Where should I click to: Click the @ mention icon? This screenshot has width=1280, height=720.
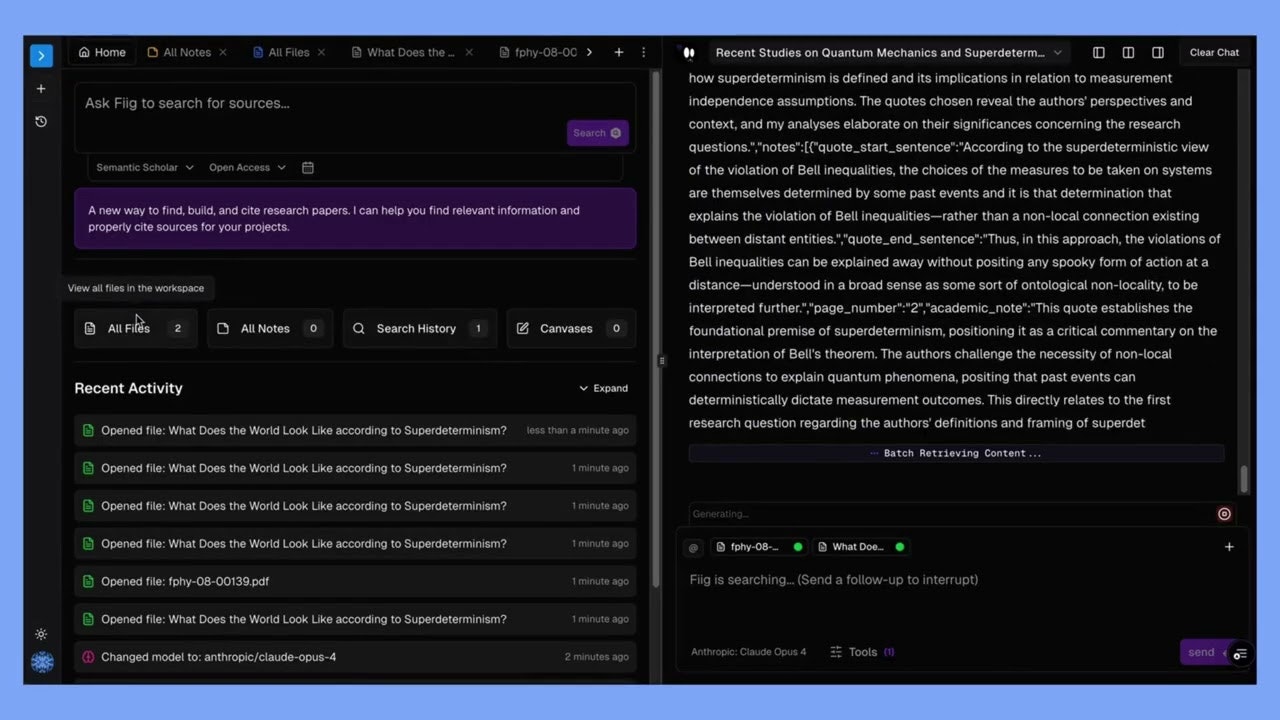693,547
